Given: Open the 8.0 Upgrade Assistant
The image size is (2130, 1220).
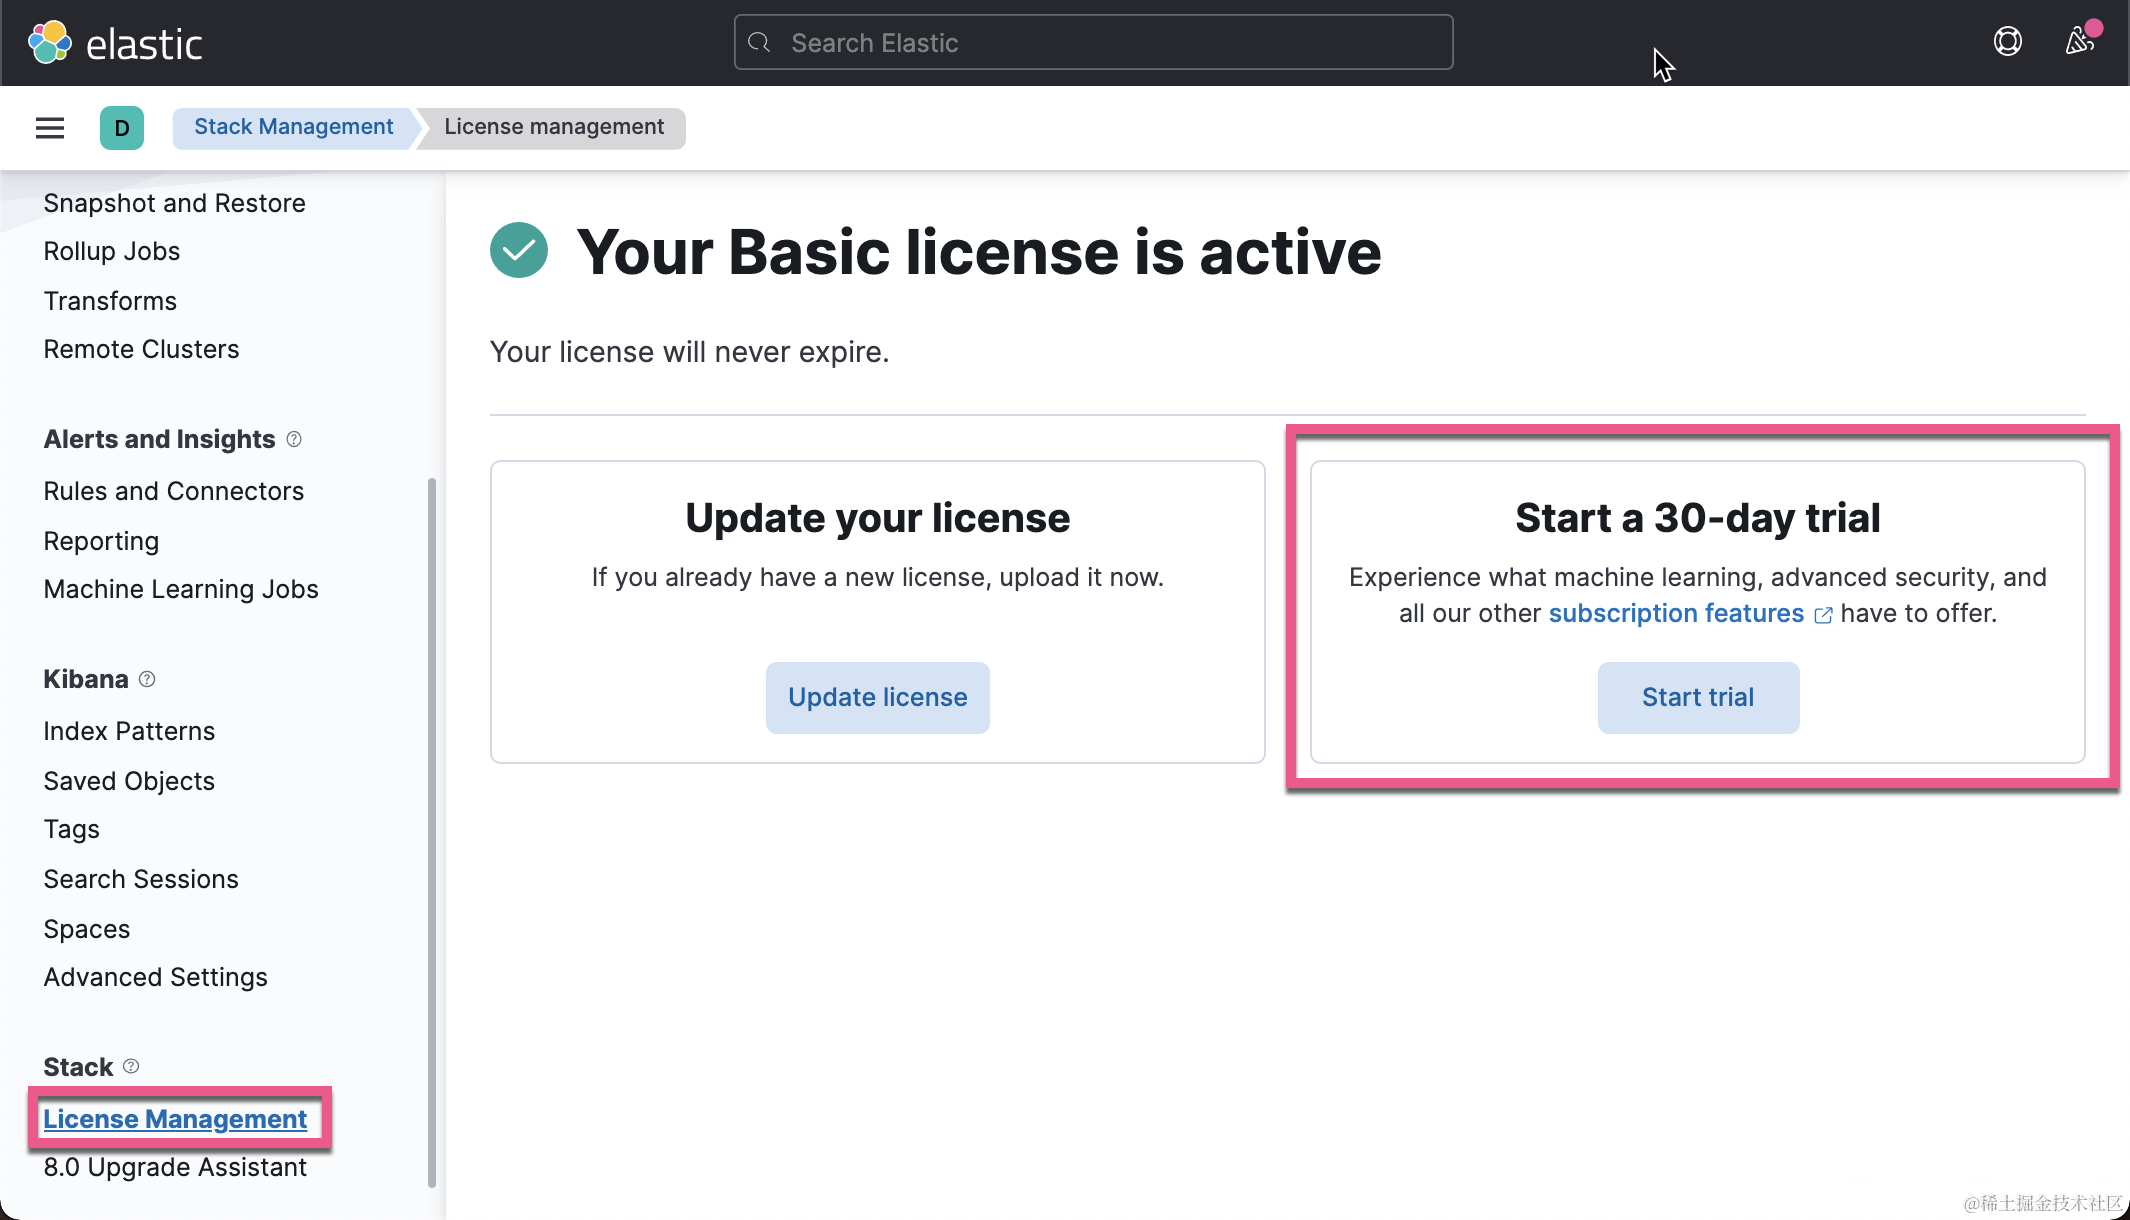Looking at the screenshot, I should tap(175, 1167).
